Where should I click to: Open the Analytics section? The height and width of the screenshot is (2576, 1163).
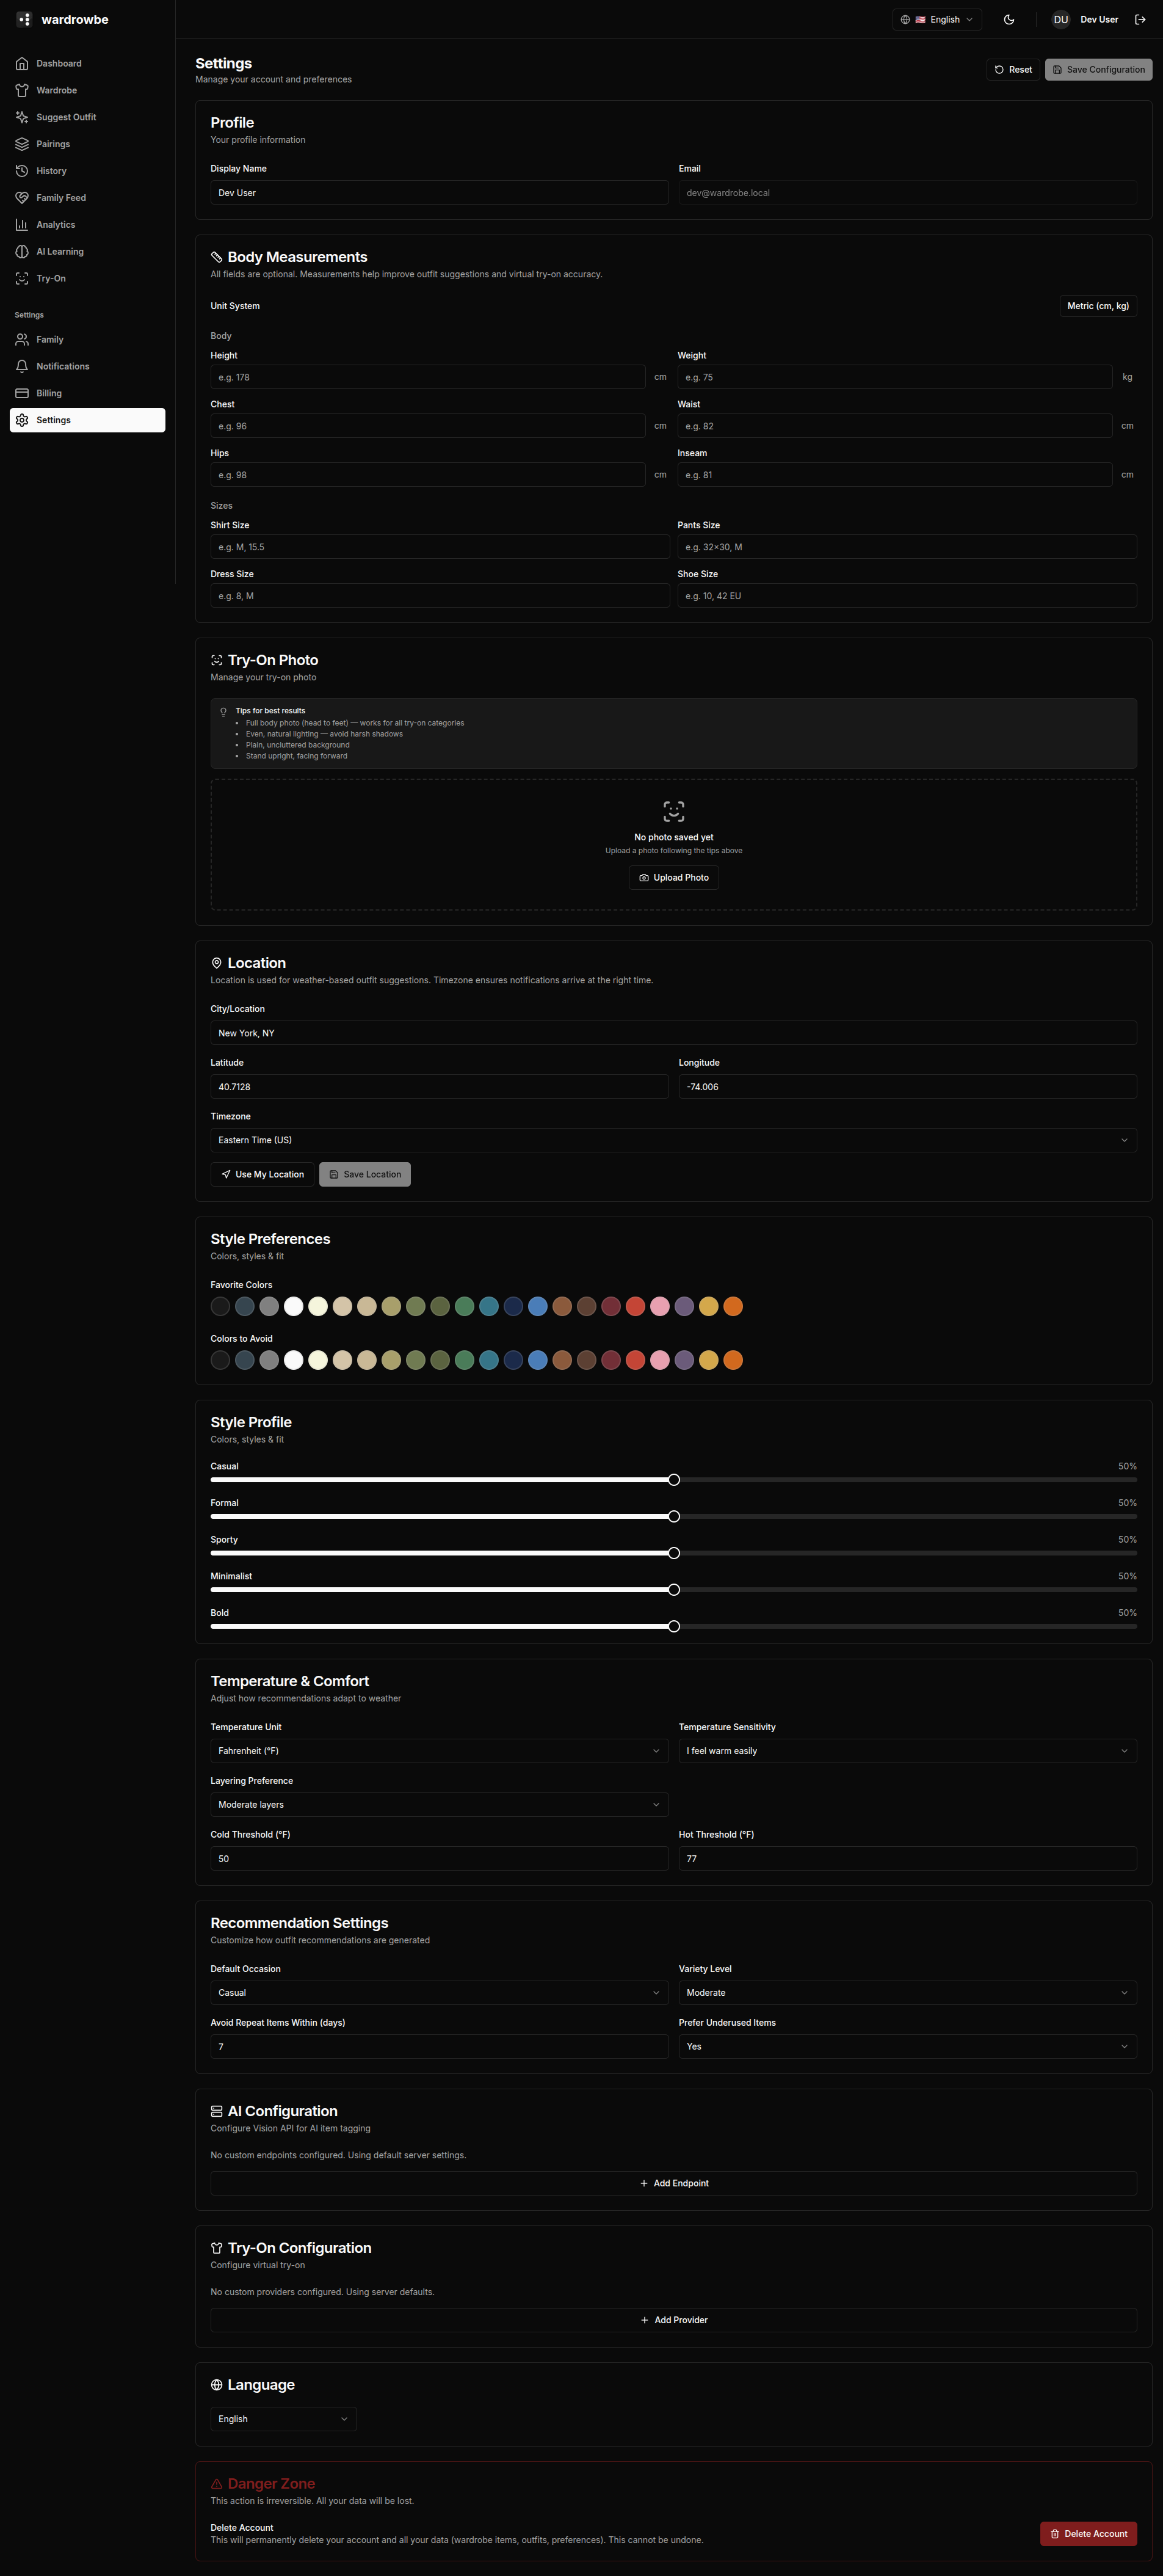click(55, 224)
